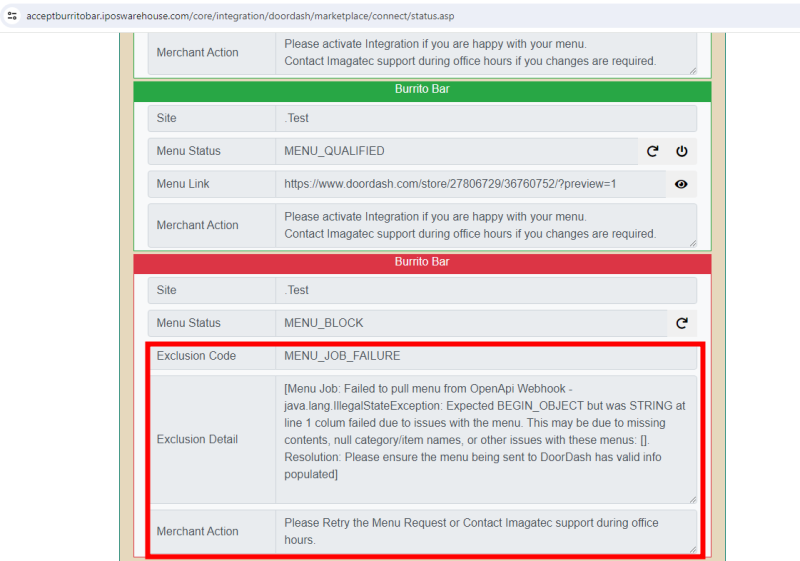Retry menu request with MENU_BLOCK refresh icon
This screenshot has height=561, width=800.
click(x=682, y=323)
